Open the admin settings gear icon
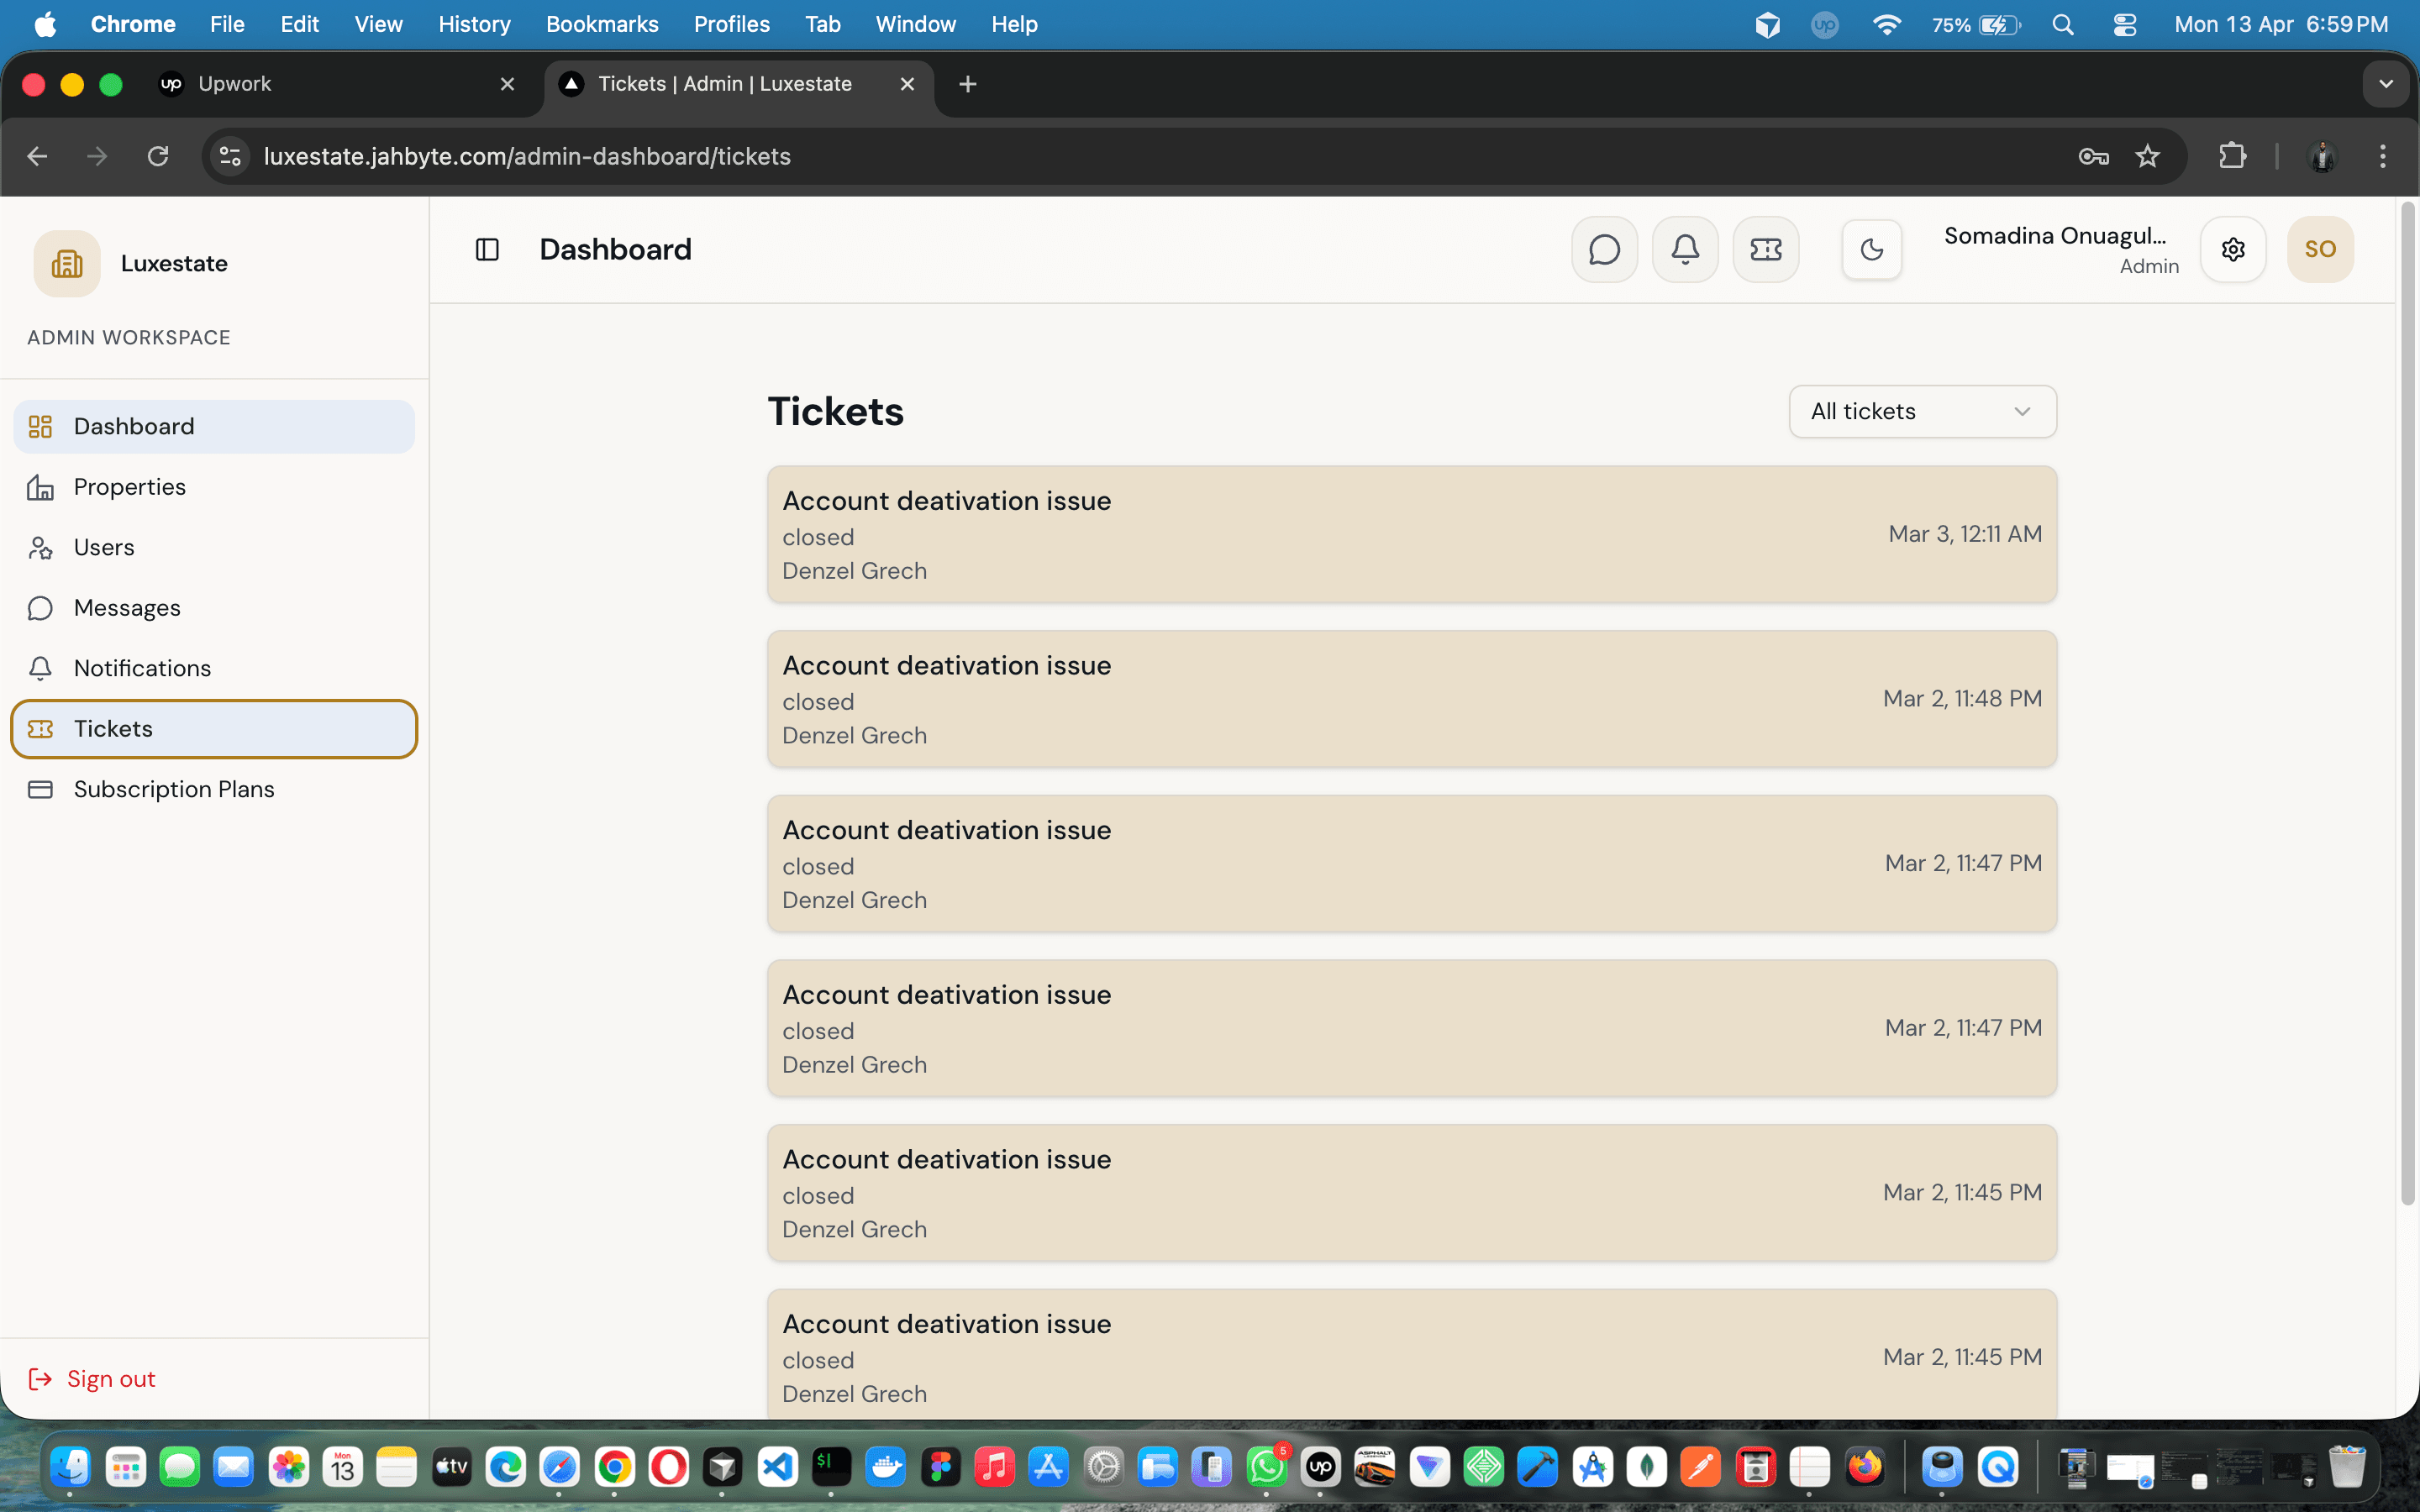 pyautogui.click(x=2233, y=249)
